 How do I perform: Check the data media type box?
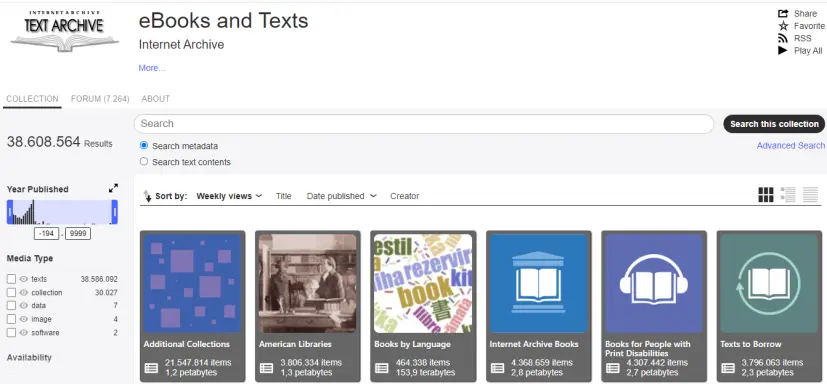[11, 305]
